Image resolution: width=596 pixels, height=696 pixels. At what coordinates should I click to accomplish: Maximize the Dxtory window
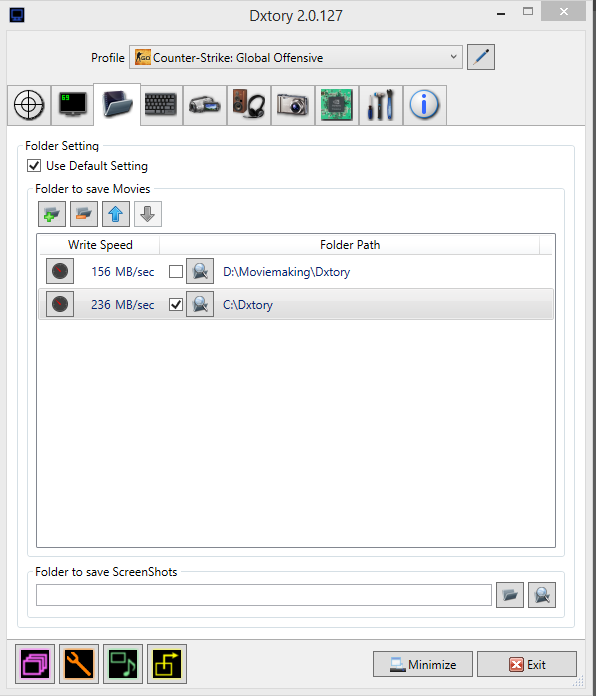click(528, 12)
